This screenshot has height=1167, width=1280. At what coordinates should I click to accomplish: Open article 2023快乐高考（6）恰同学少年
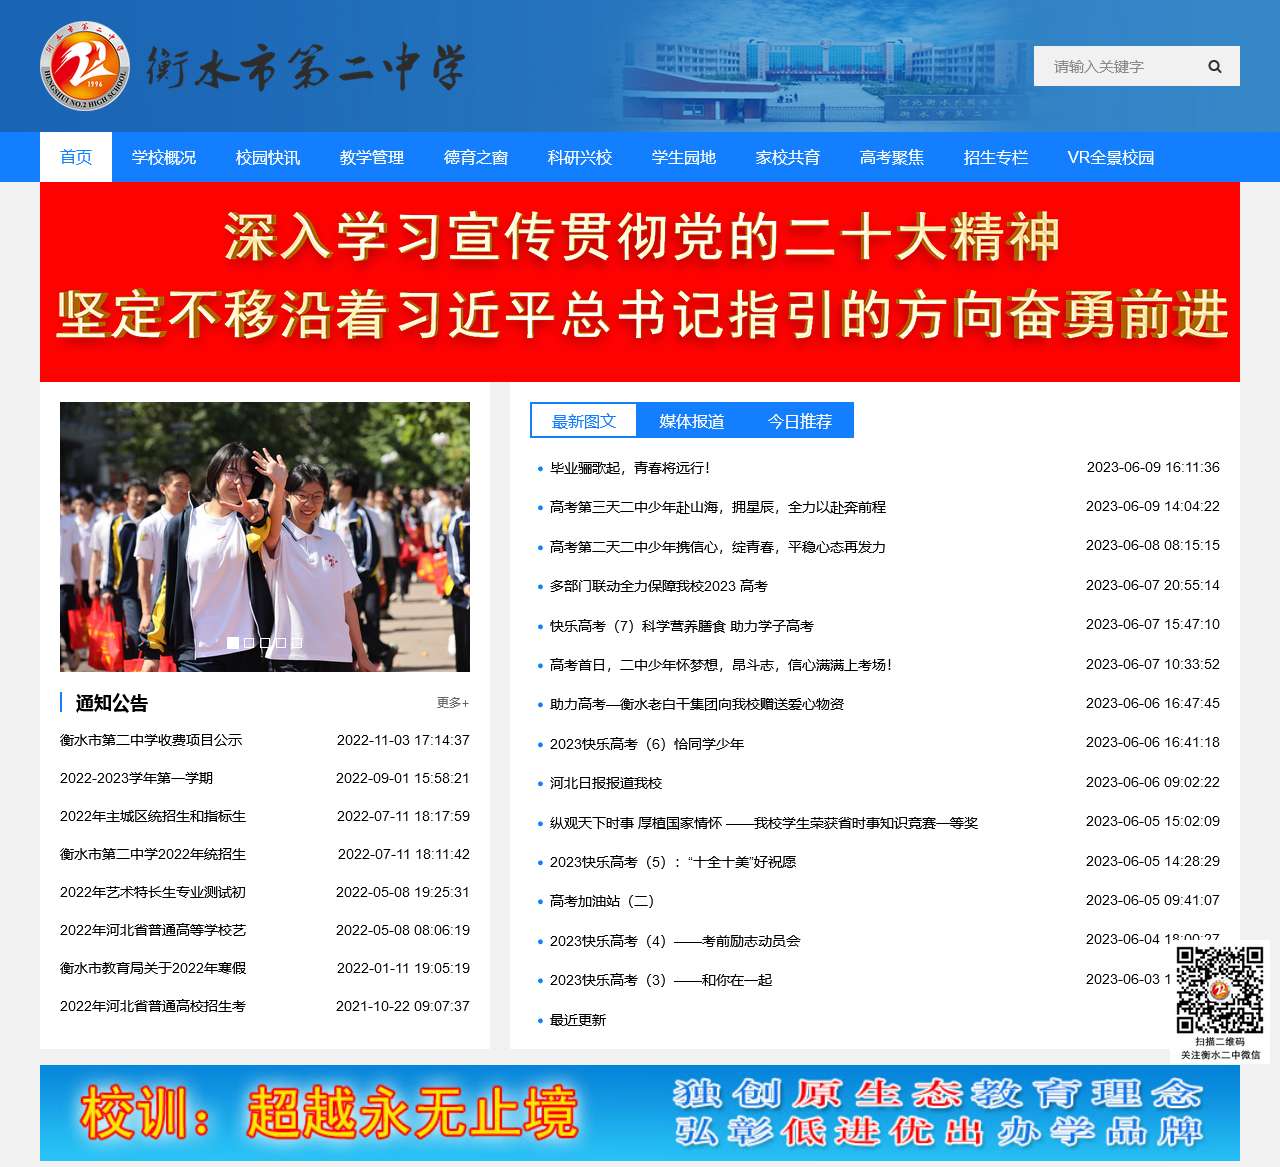coord(647,744)
